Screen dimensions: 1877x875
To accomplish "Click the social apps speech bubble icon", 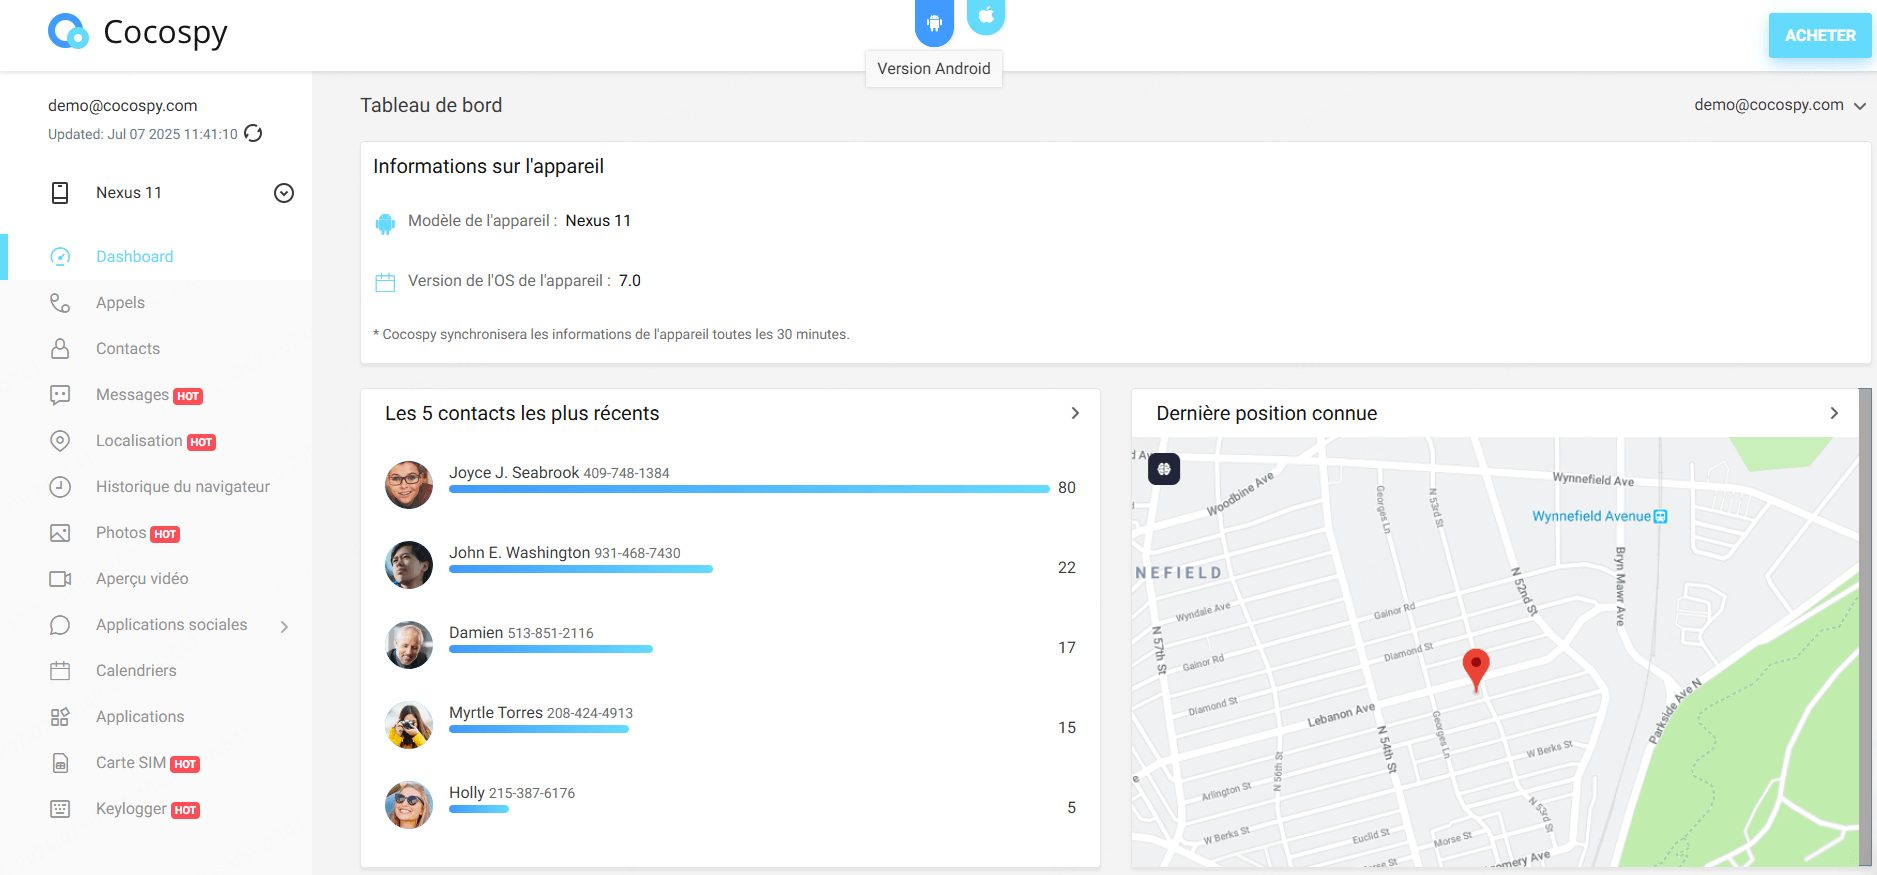I will (60, 625).
